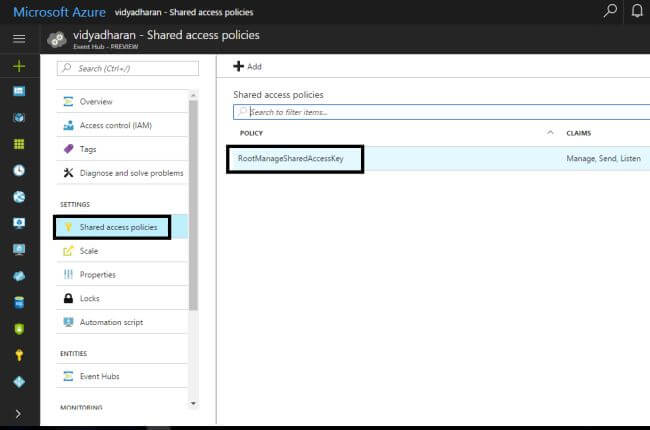The height and width of the screenshot is (430, 650).
Task: Open notifications bell icon
Action: pos(637,11)
